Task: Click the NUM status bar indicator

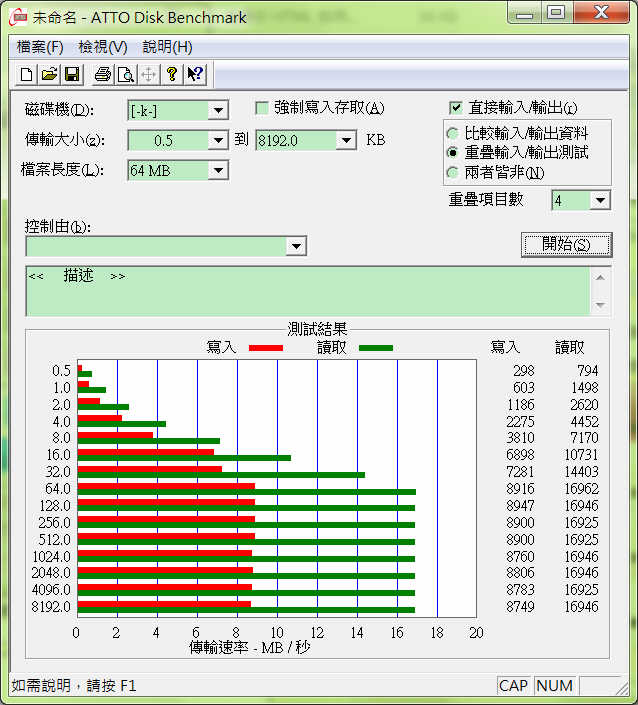Action: click(x=555, y=686)
